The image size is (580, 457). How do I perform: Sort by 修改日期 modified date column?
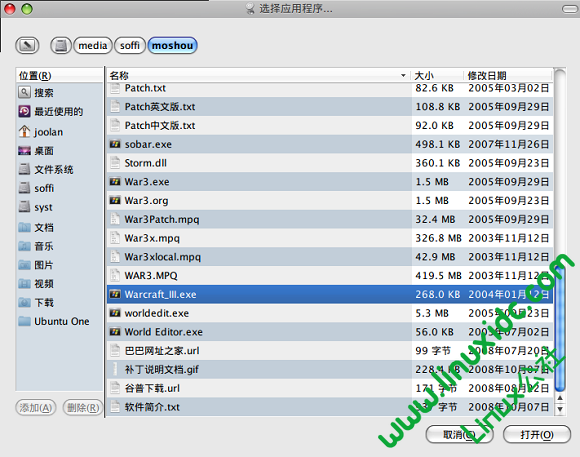click(508, 75)
